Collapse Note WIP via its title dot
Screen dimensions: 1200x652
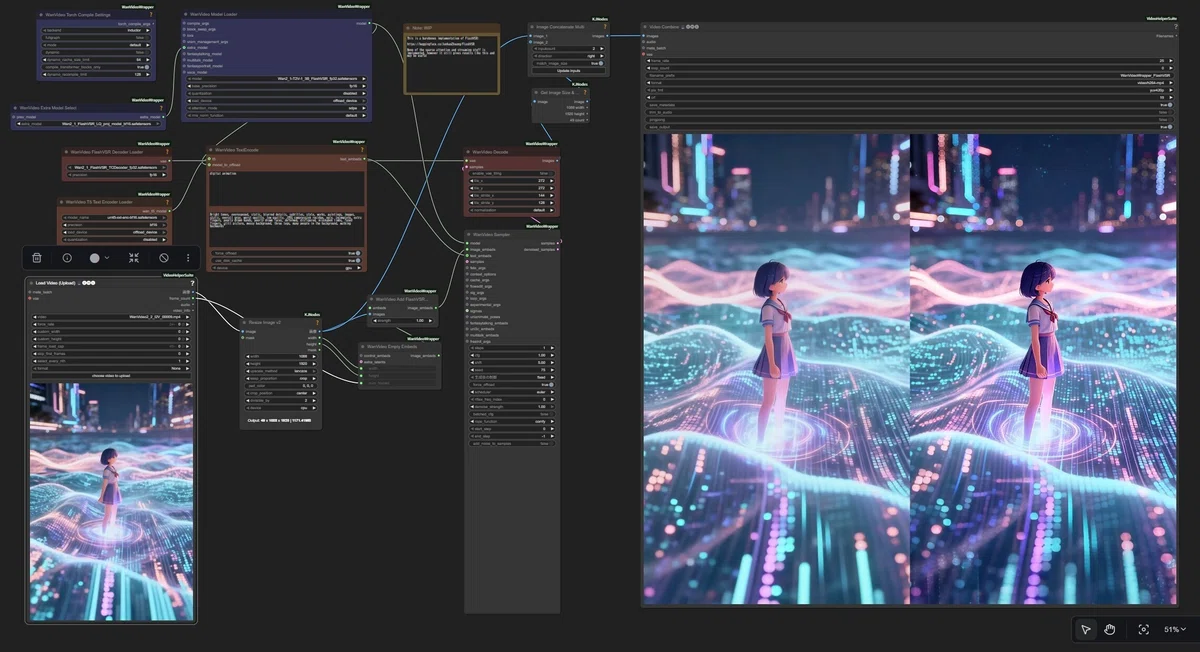pyautogui.click(x=409, y=28)
